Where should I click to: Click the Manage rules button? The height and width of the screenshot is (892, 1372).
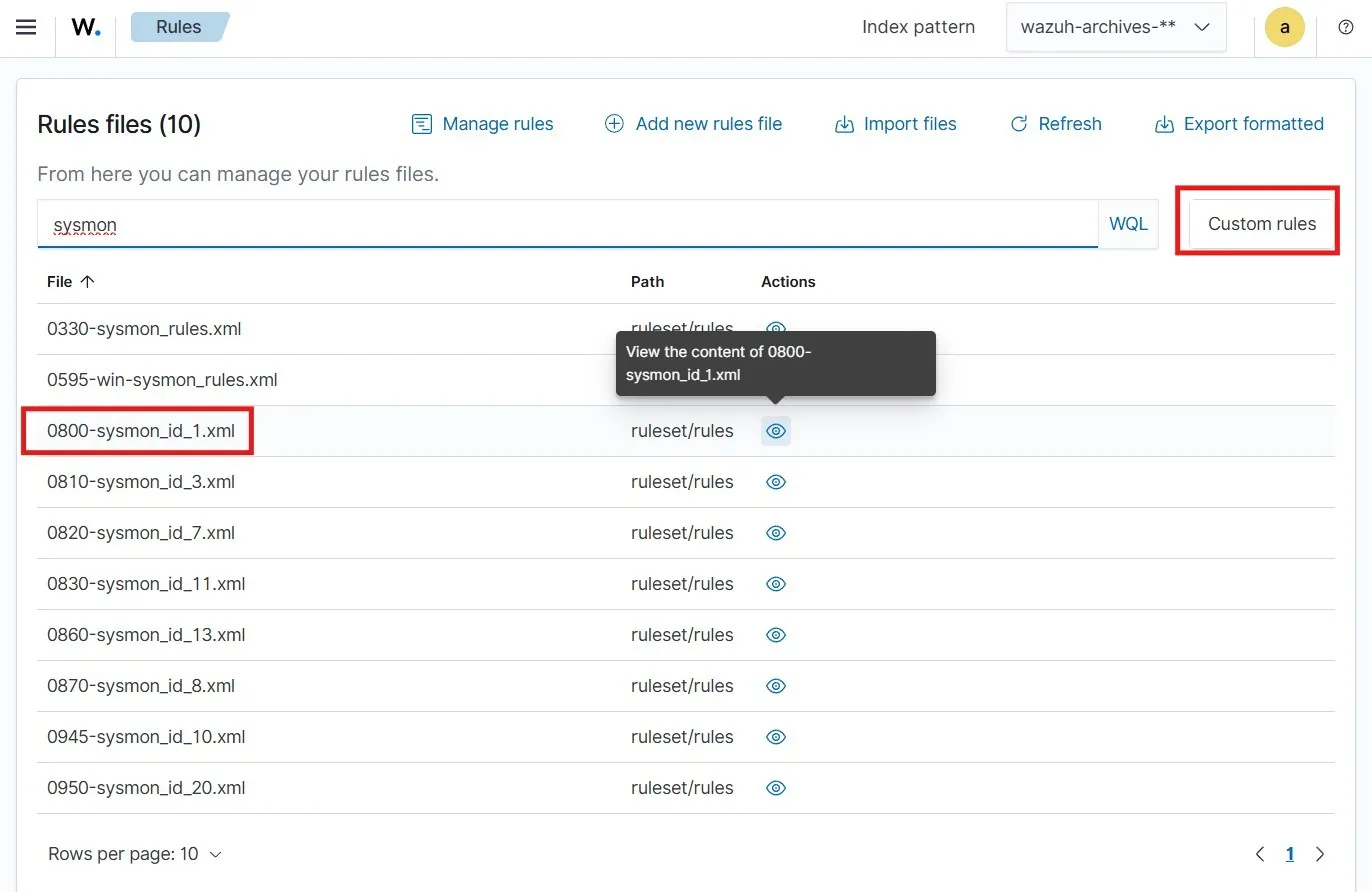(482, 124)
